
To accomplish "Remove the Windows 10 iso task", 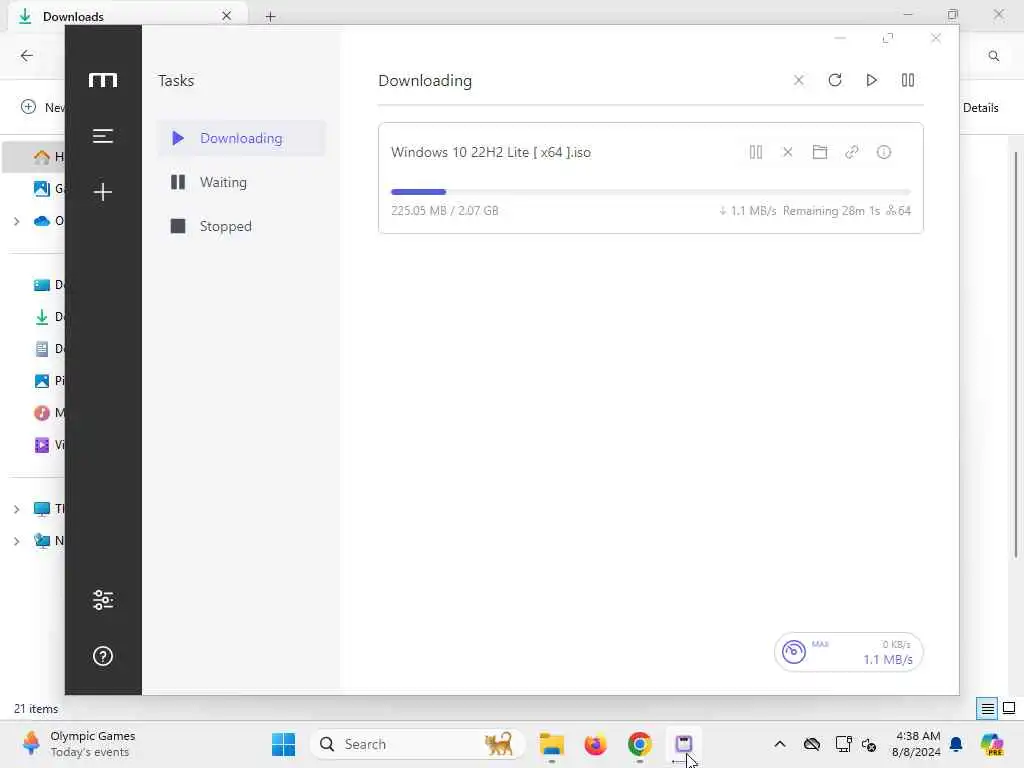I will 788,152.
